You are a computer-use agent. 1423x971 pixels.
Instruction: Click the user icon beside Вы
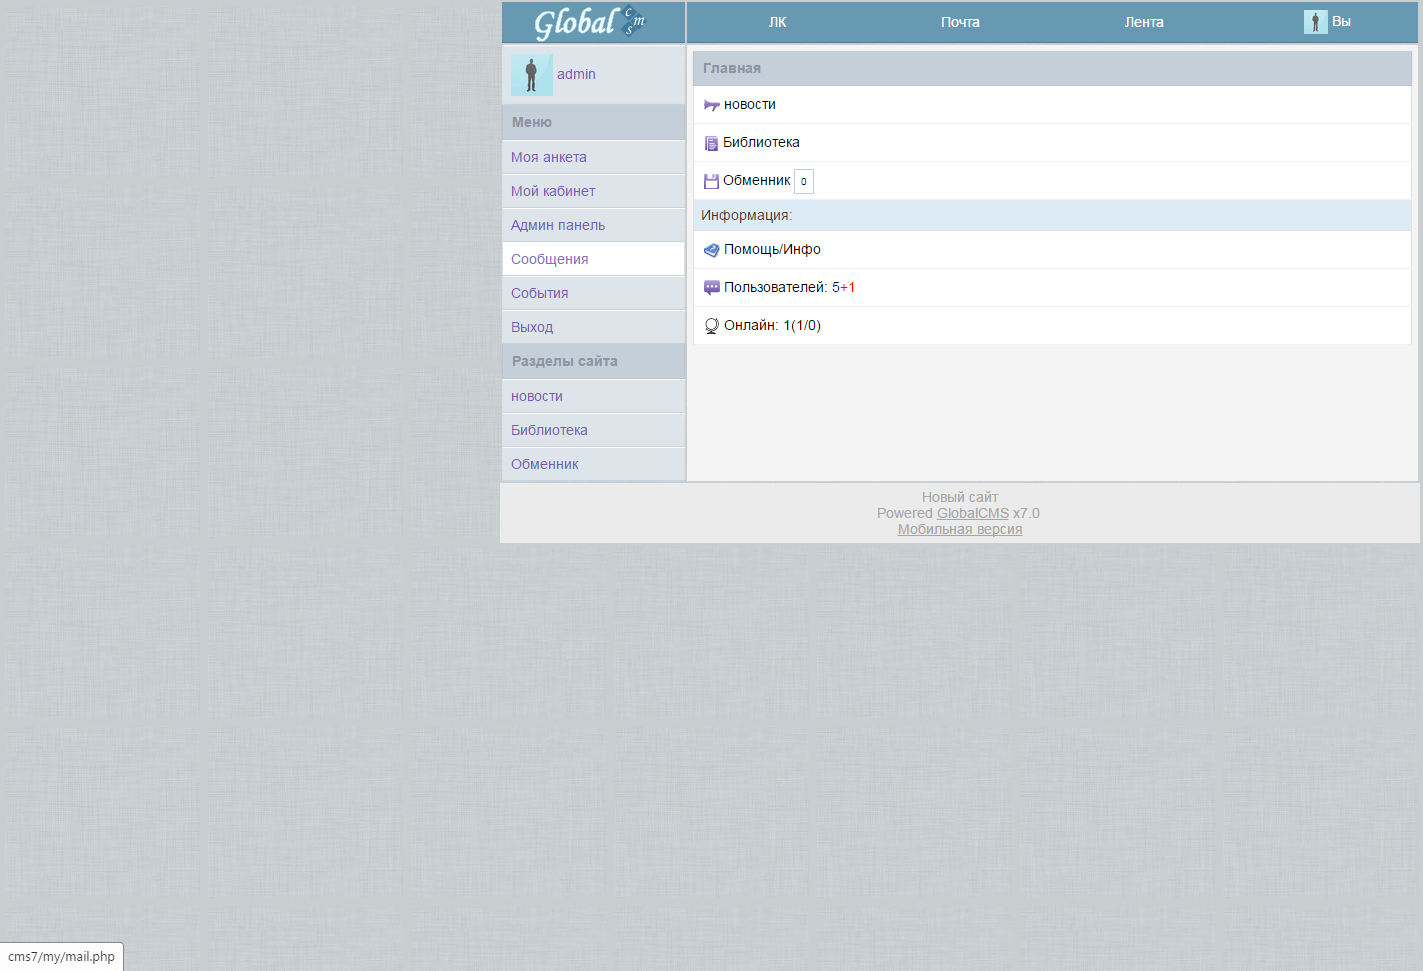click(x=1316, y=22)
